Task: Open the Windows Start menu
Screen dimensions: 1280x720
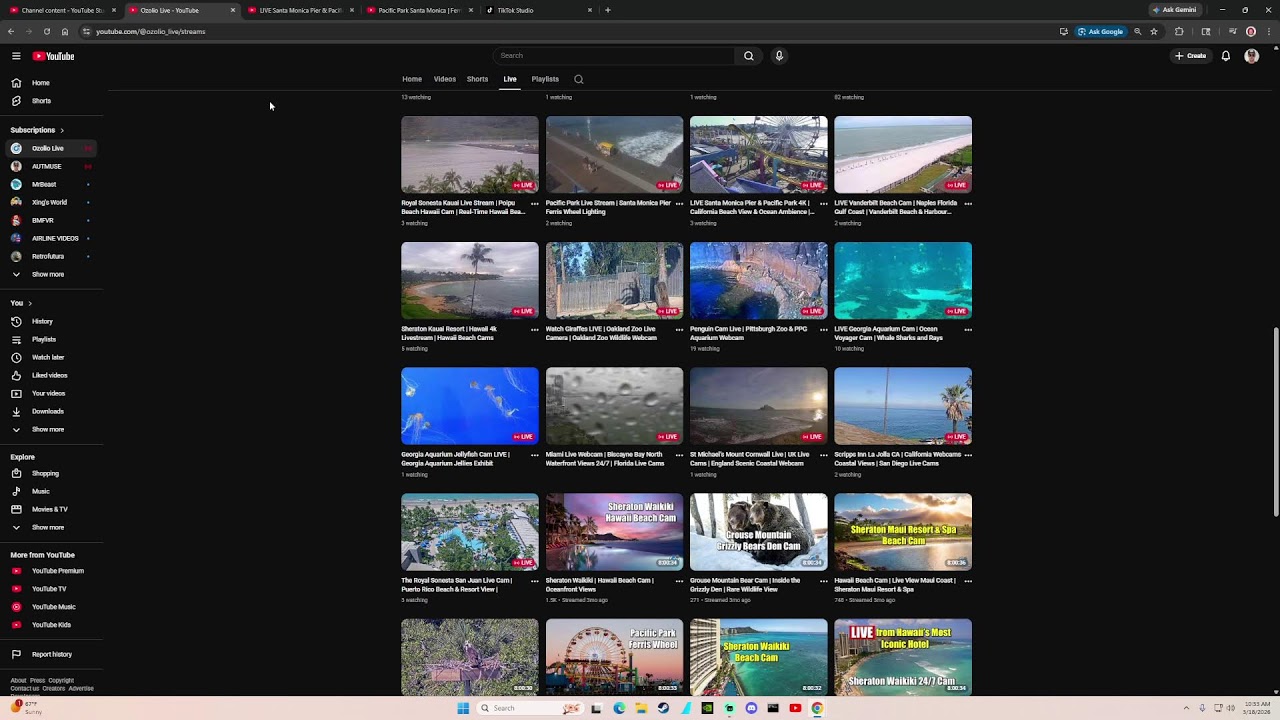Action: click(x=462, y=708)
